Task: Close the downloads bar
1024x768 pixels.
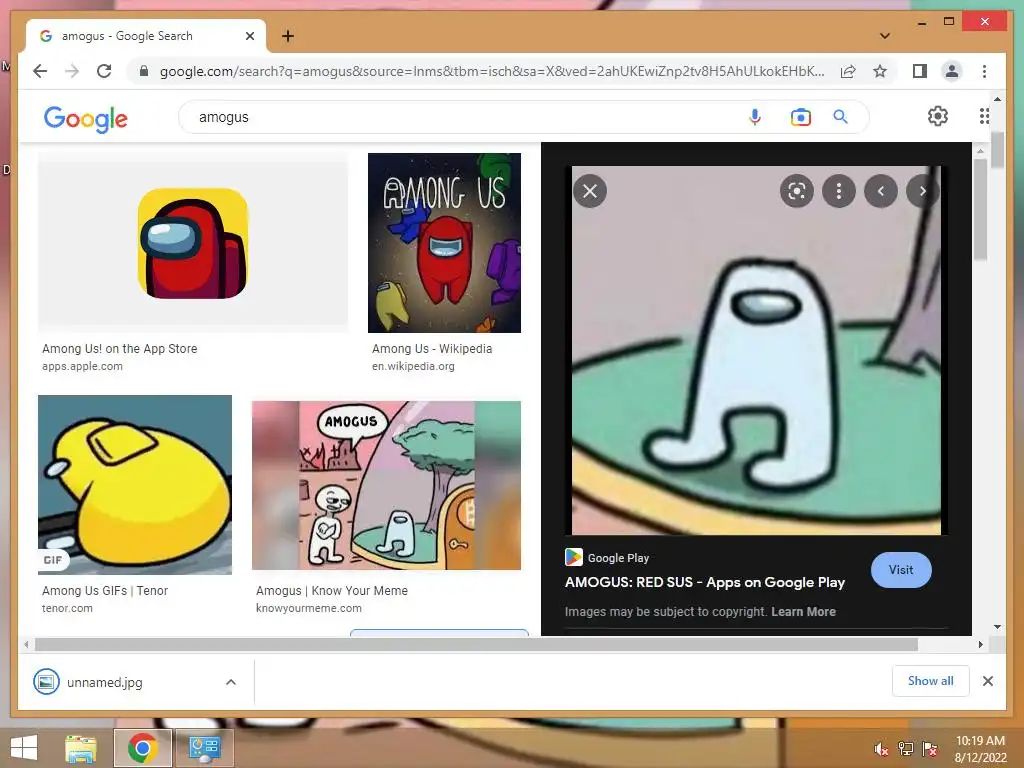Action: click(x=987, y=681)
